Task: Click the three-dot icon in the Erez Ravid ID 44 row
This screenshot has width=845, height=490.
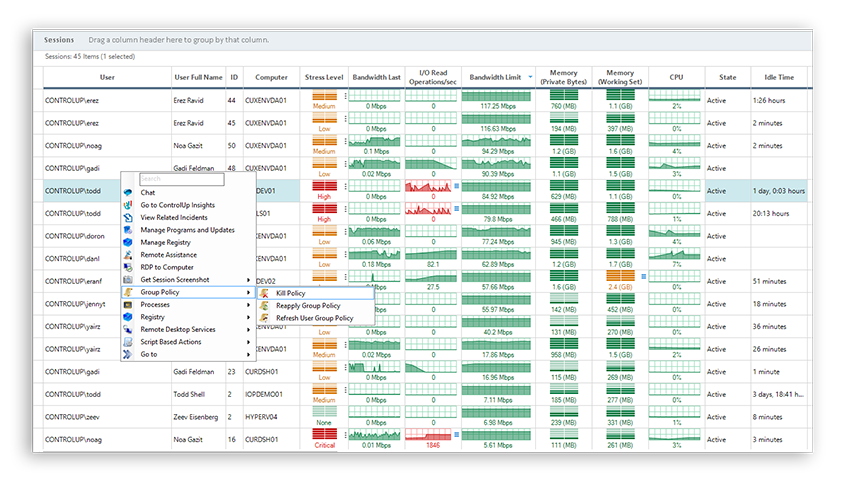Action: (345, 96)
